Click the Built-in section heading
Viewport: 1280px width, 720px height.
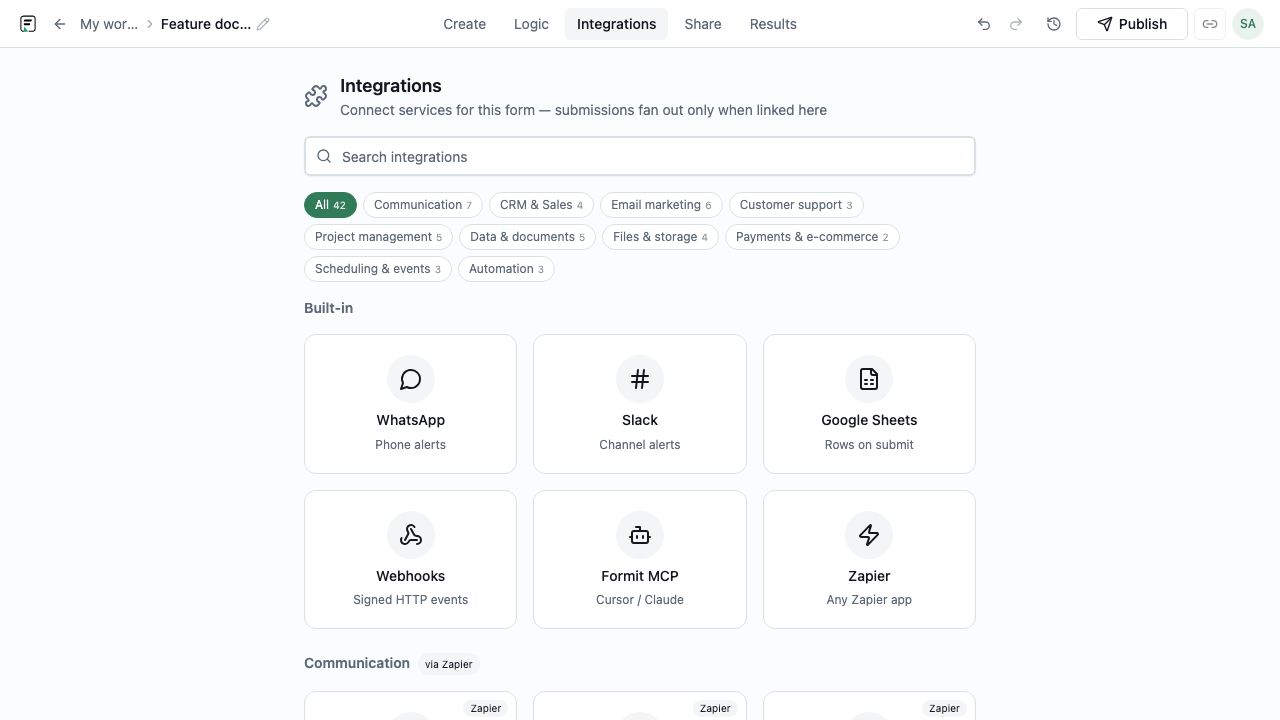[x=329, y=308]
